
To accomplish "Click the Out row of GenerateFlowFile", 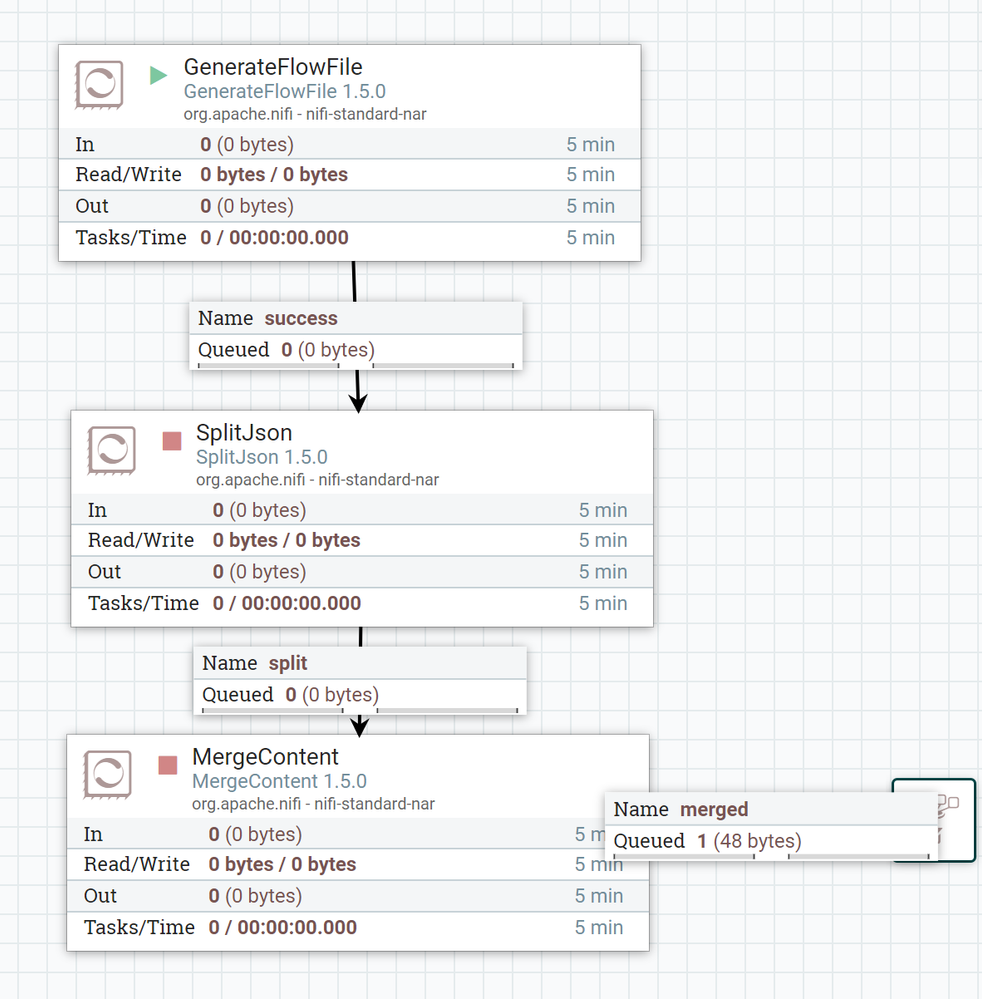I will click(349, 206).
